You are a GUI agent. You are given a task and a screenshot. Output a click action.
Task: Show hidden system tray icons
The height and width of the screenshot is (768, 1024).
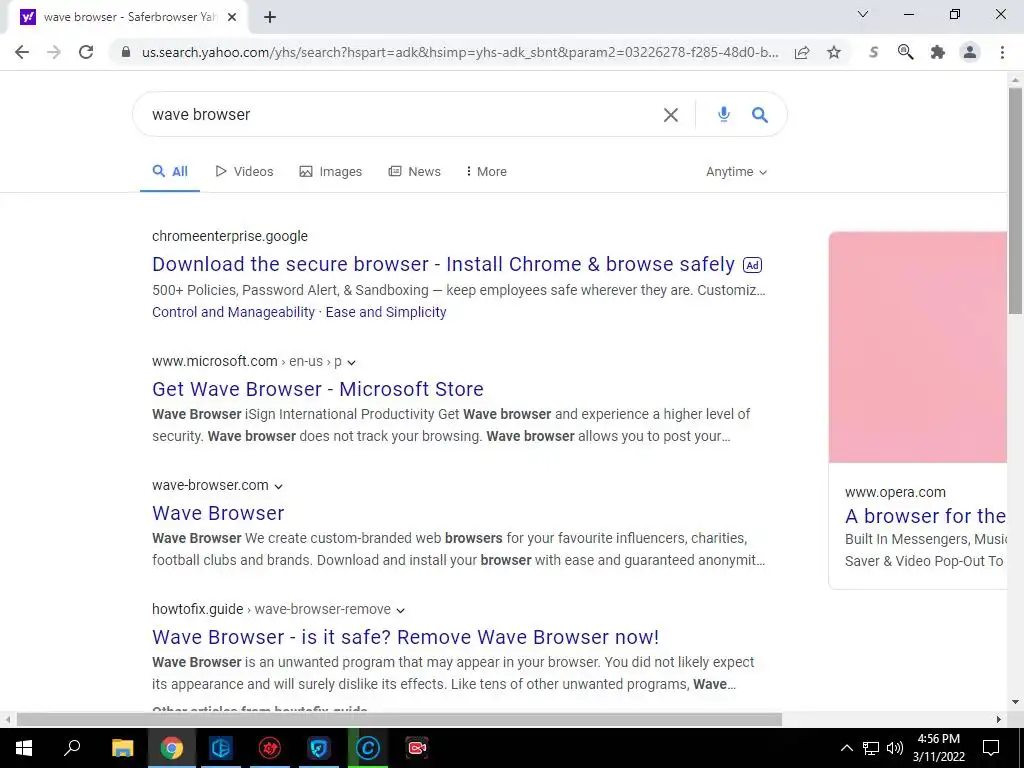point(846,748)
